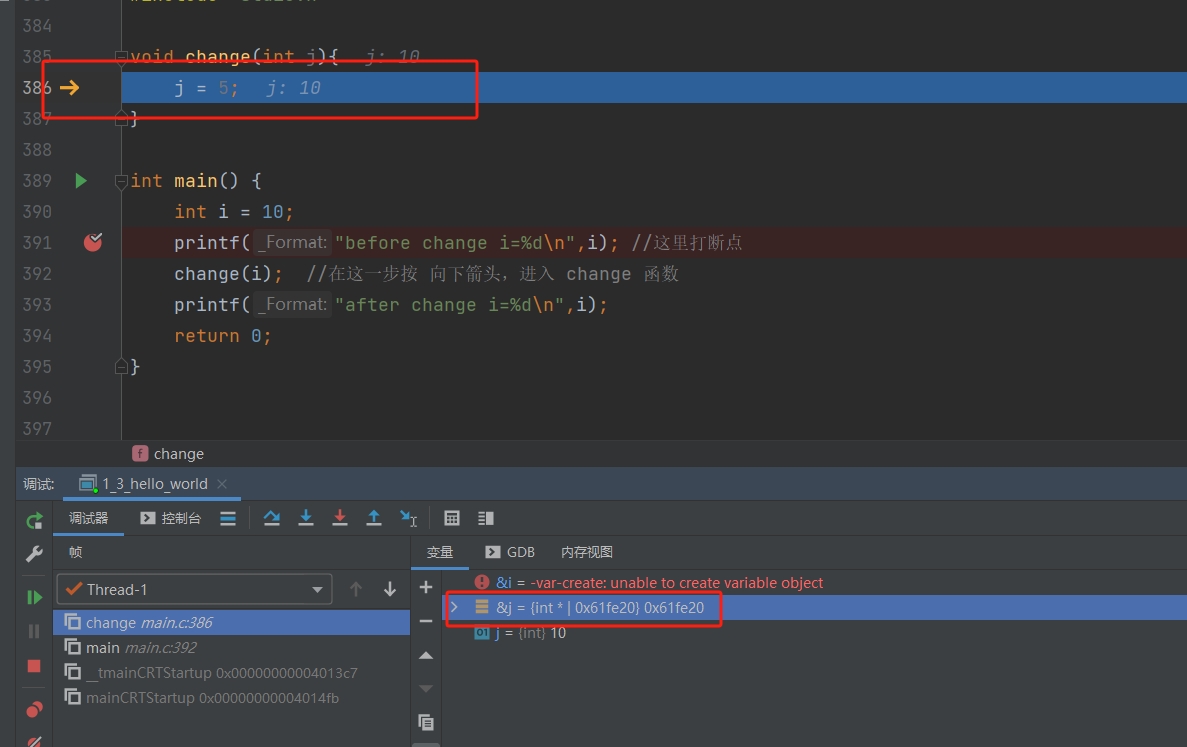
Task: Expand the &j pointer variable
Action: [x=455, y=608]
